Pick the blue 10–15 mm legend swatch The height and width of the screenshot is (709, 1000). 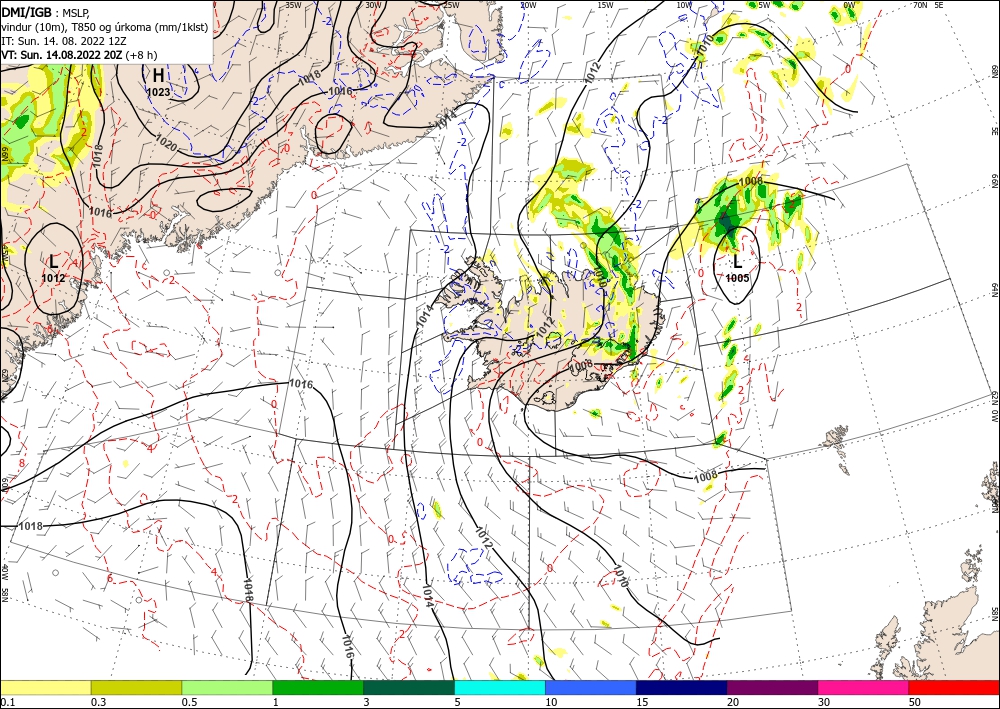[x=591, y=687]
